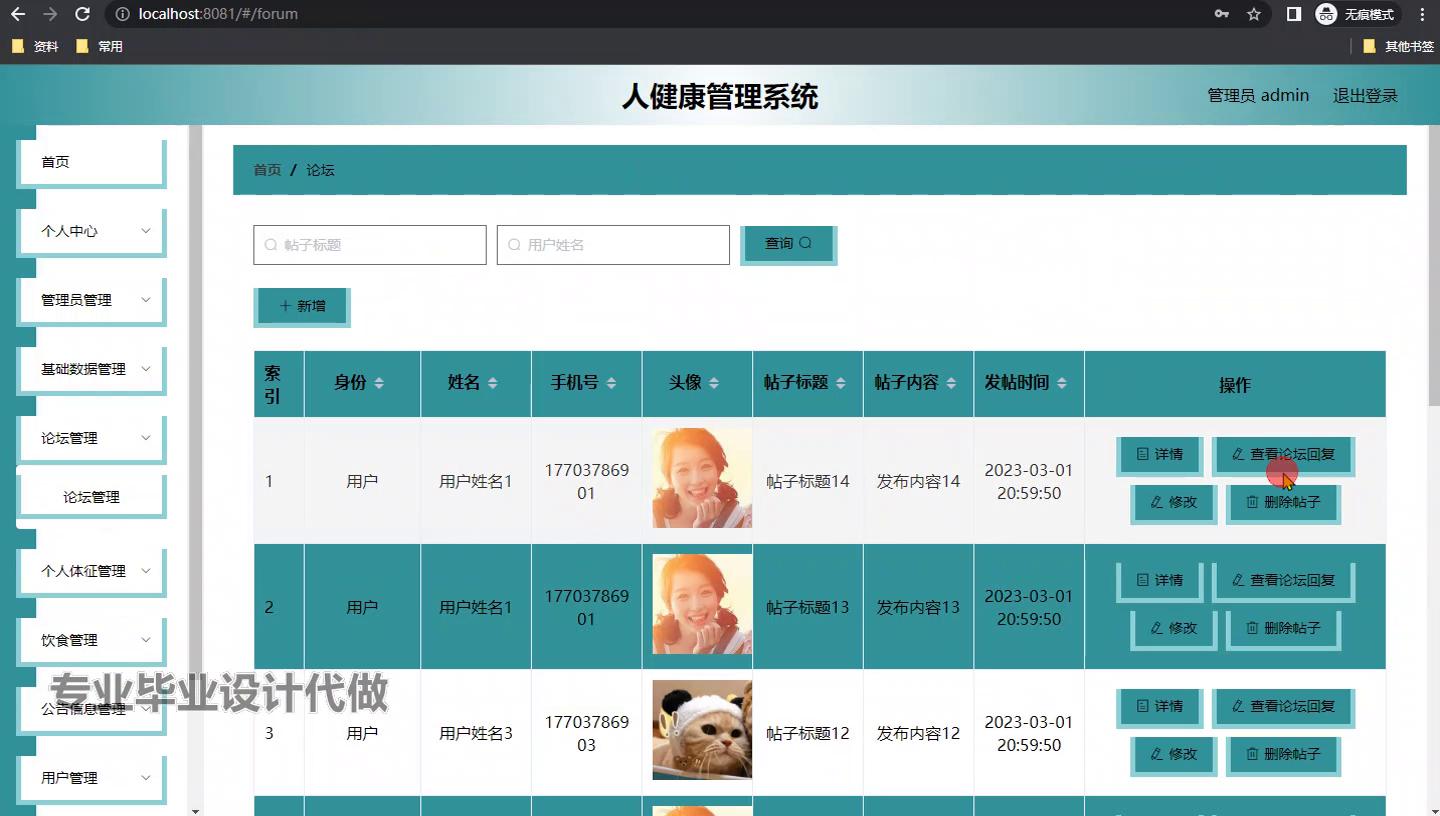Expand the 公告信息管理 sidebar menu
Screen dimensions: 1440x816
[91, 709]
